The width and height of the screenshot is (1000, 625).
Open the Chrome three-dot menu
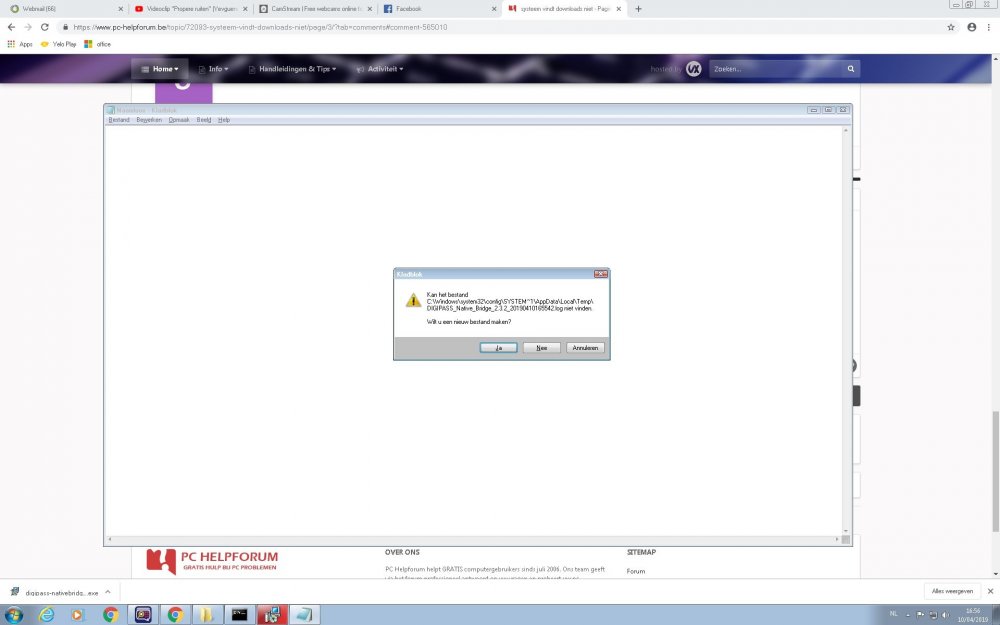coord(989,27)
